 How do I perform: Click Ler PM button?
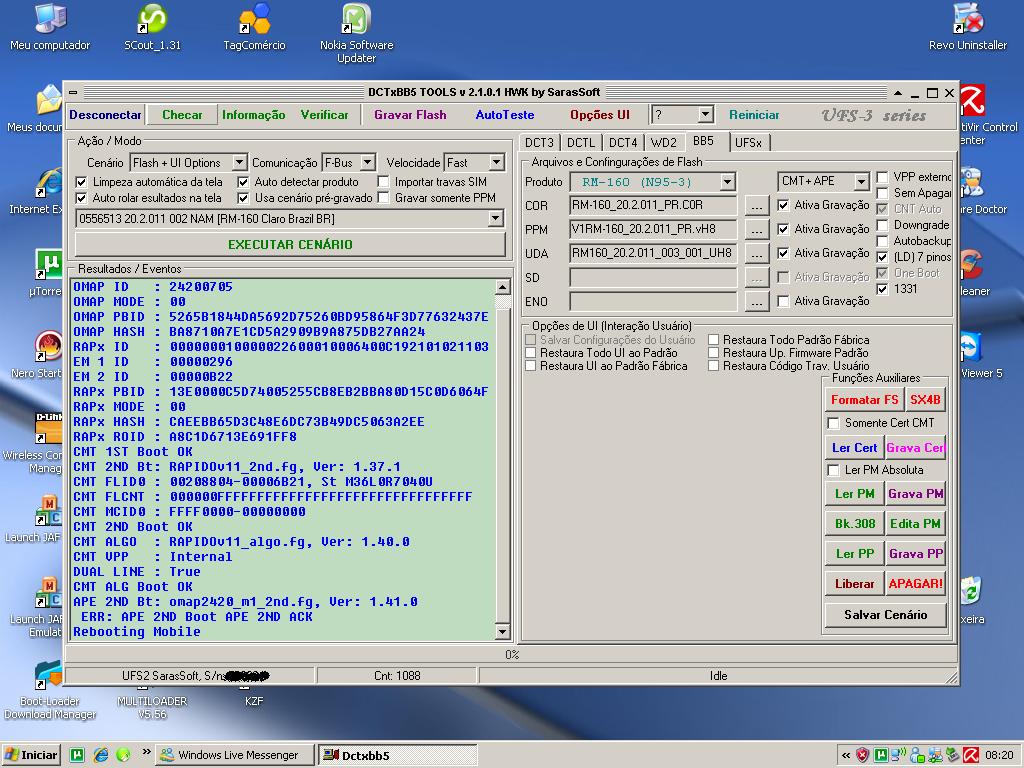pos(854,494)
